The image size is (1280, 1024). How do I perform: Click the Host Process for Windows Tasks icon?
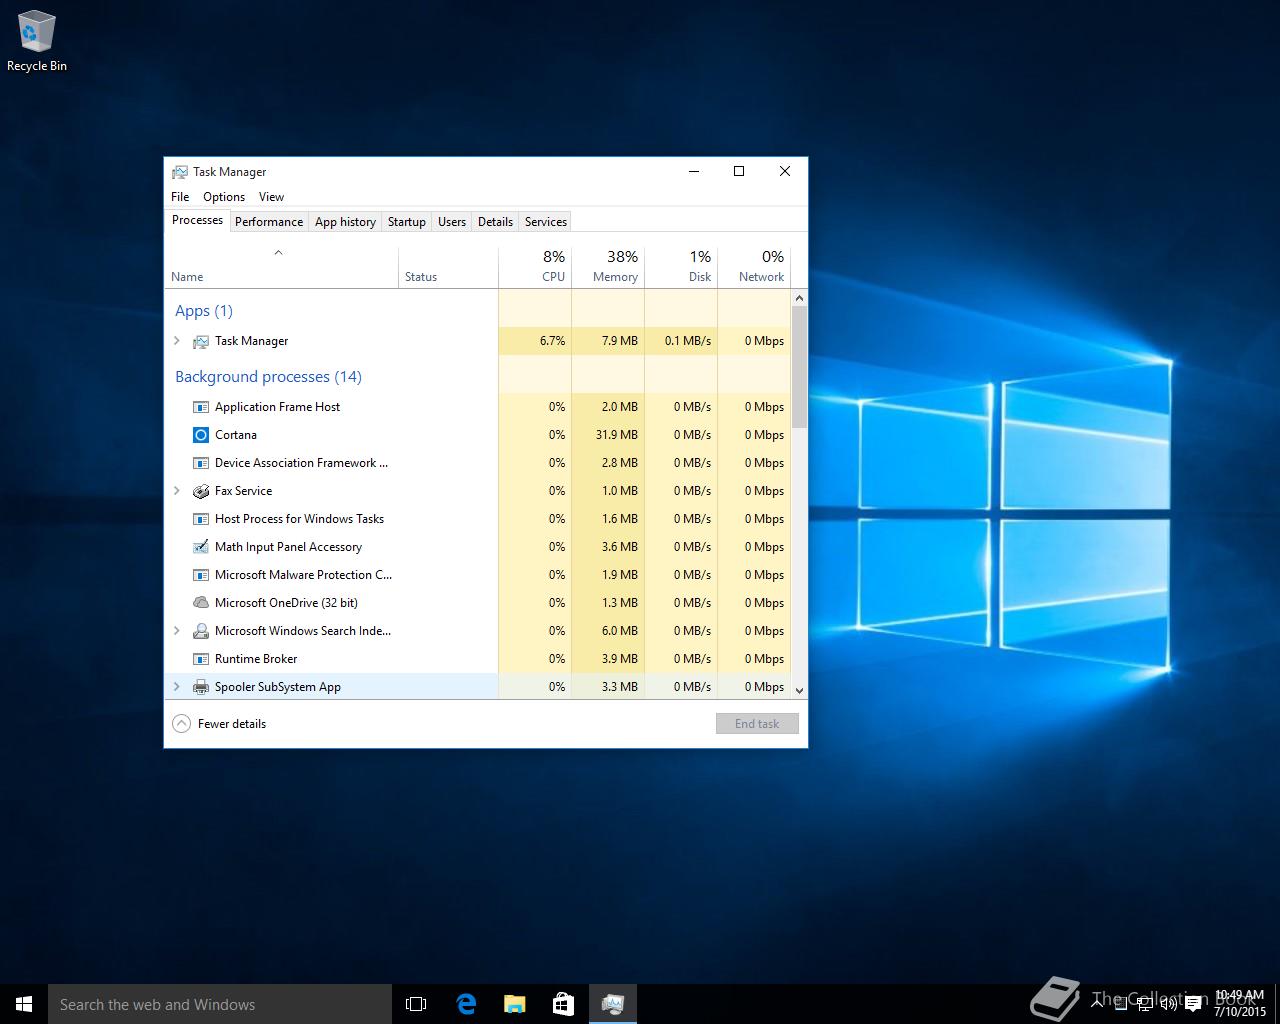click(201, 519)
